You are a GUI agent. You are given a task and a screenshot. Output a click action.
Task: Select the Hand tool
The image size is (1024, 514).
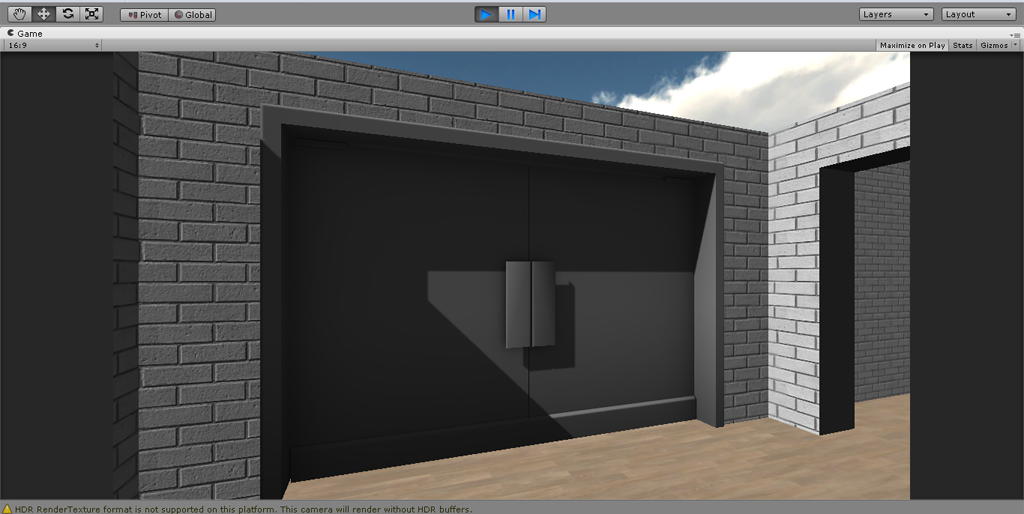pyautogui.click(x=19, y=14)
